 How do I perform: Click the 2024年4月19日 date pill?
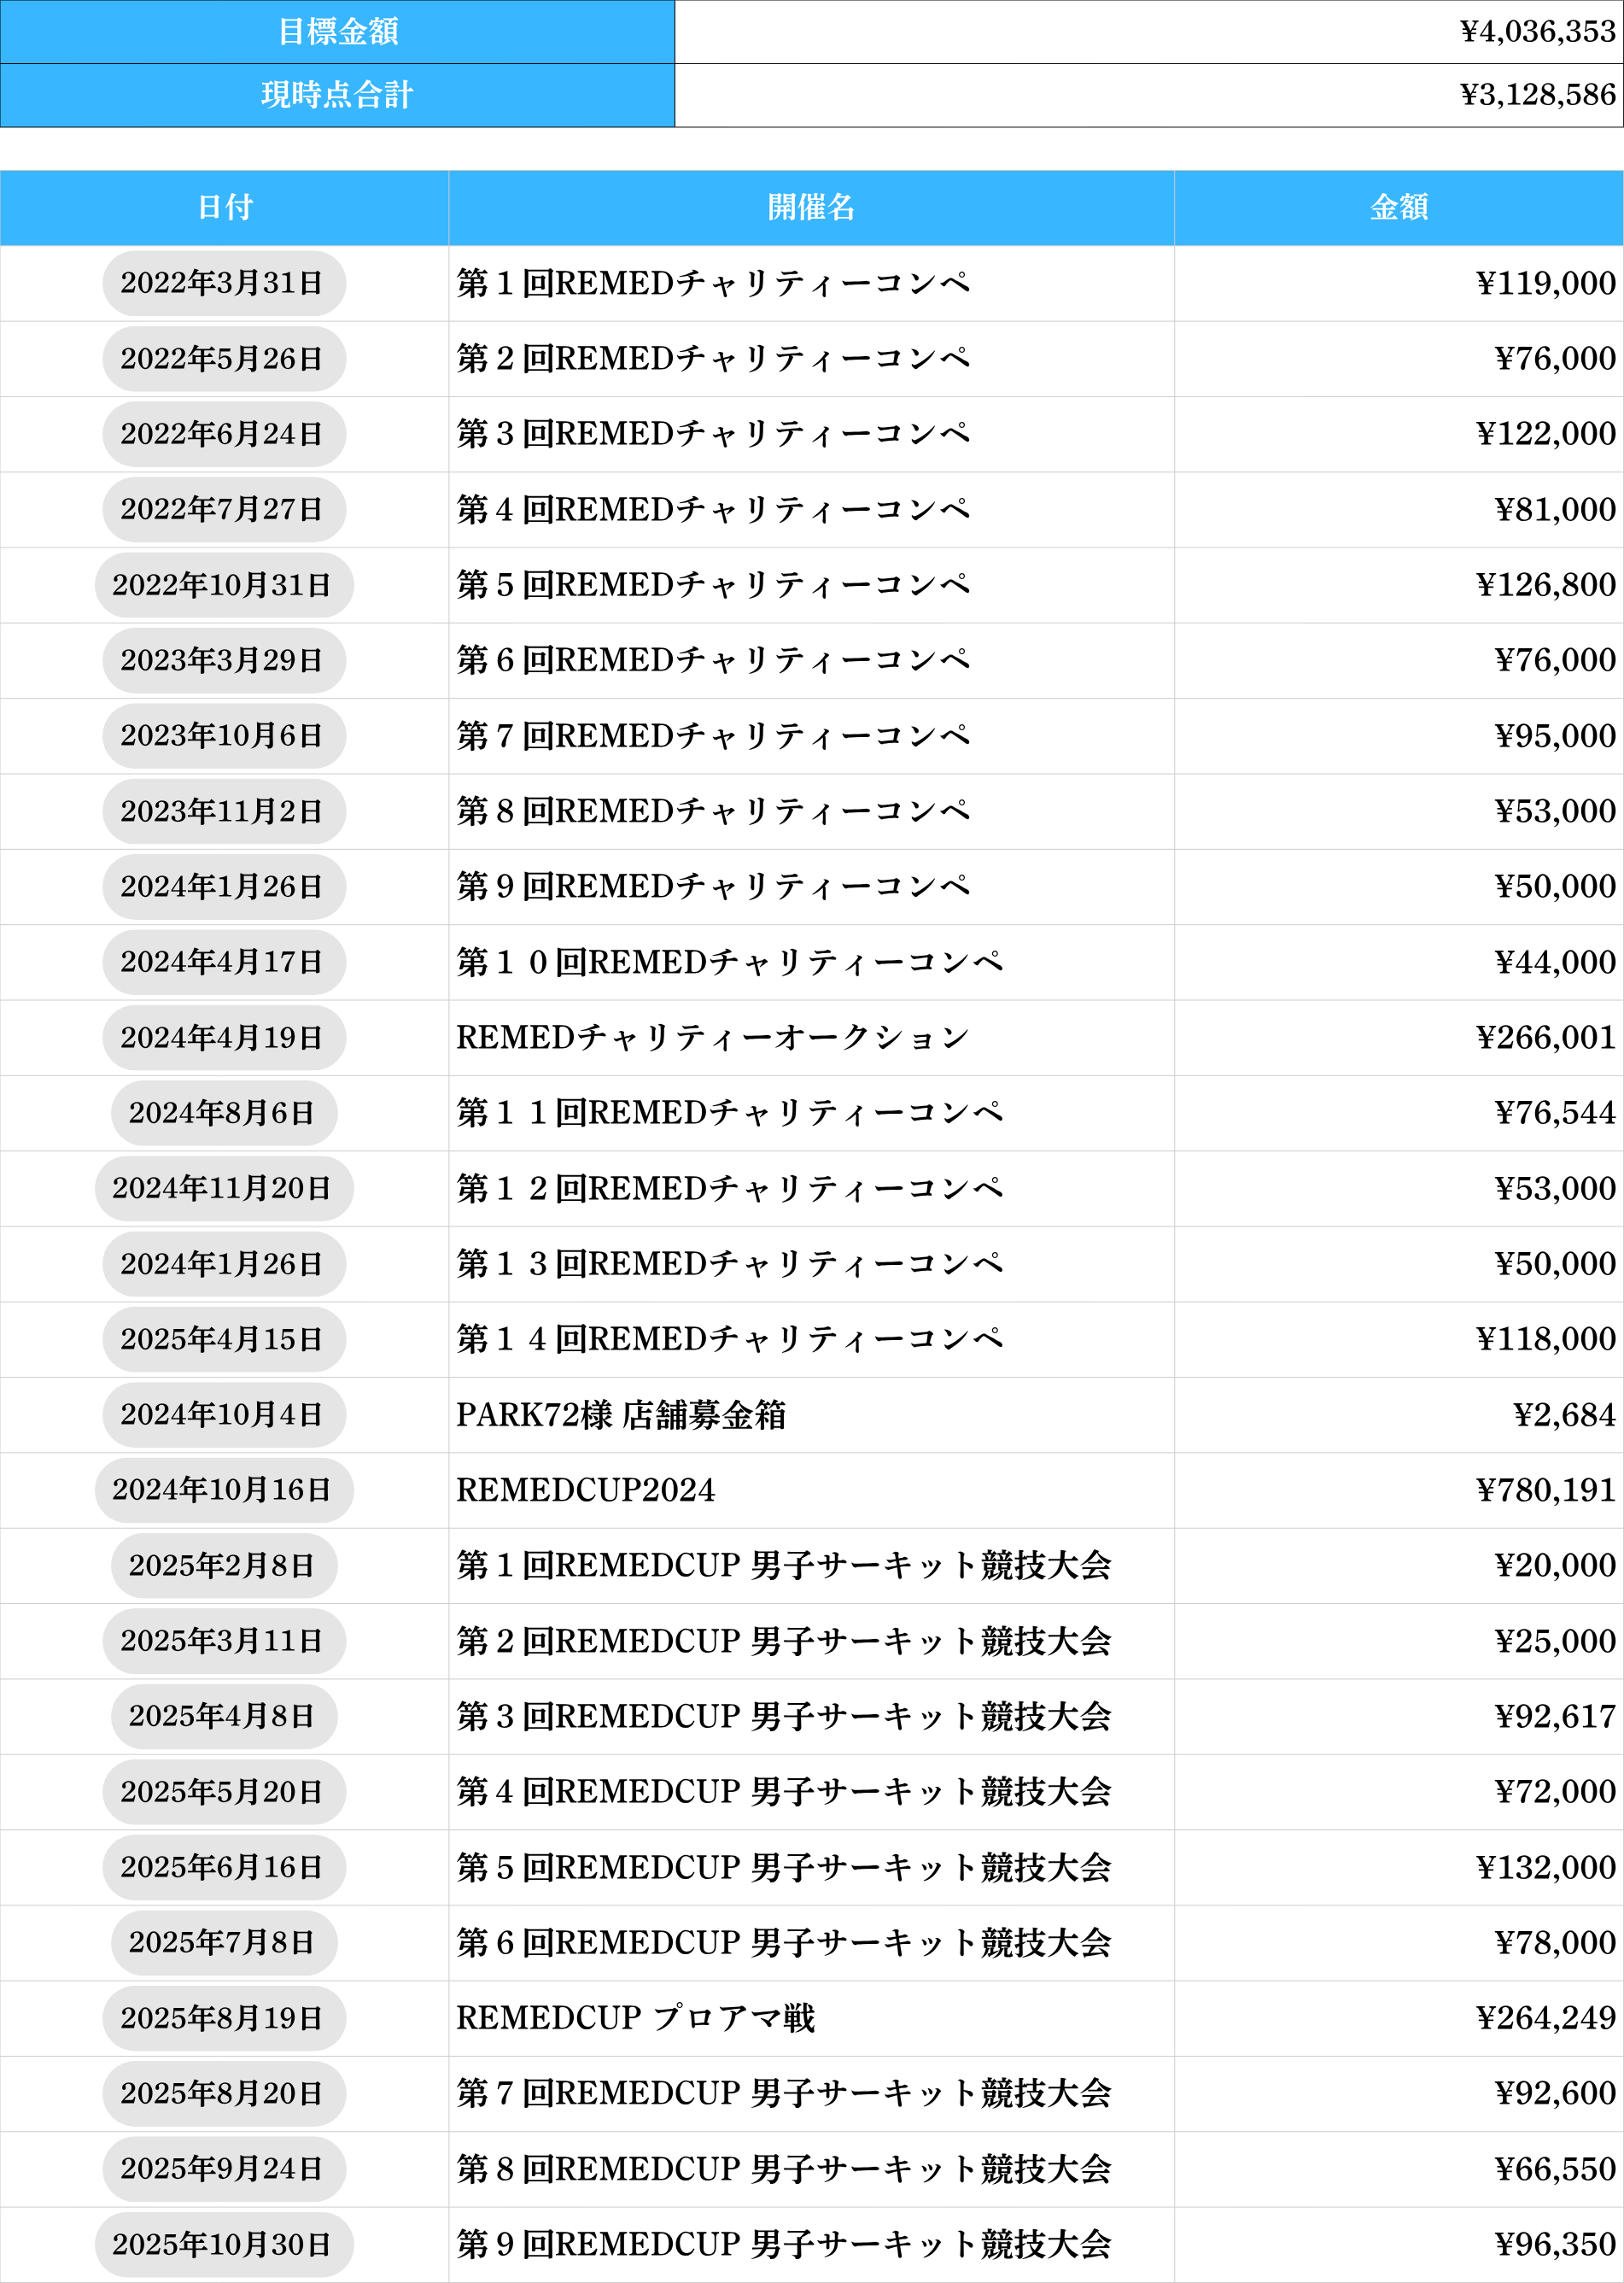pos(223,1038)
